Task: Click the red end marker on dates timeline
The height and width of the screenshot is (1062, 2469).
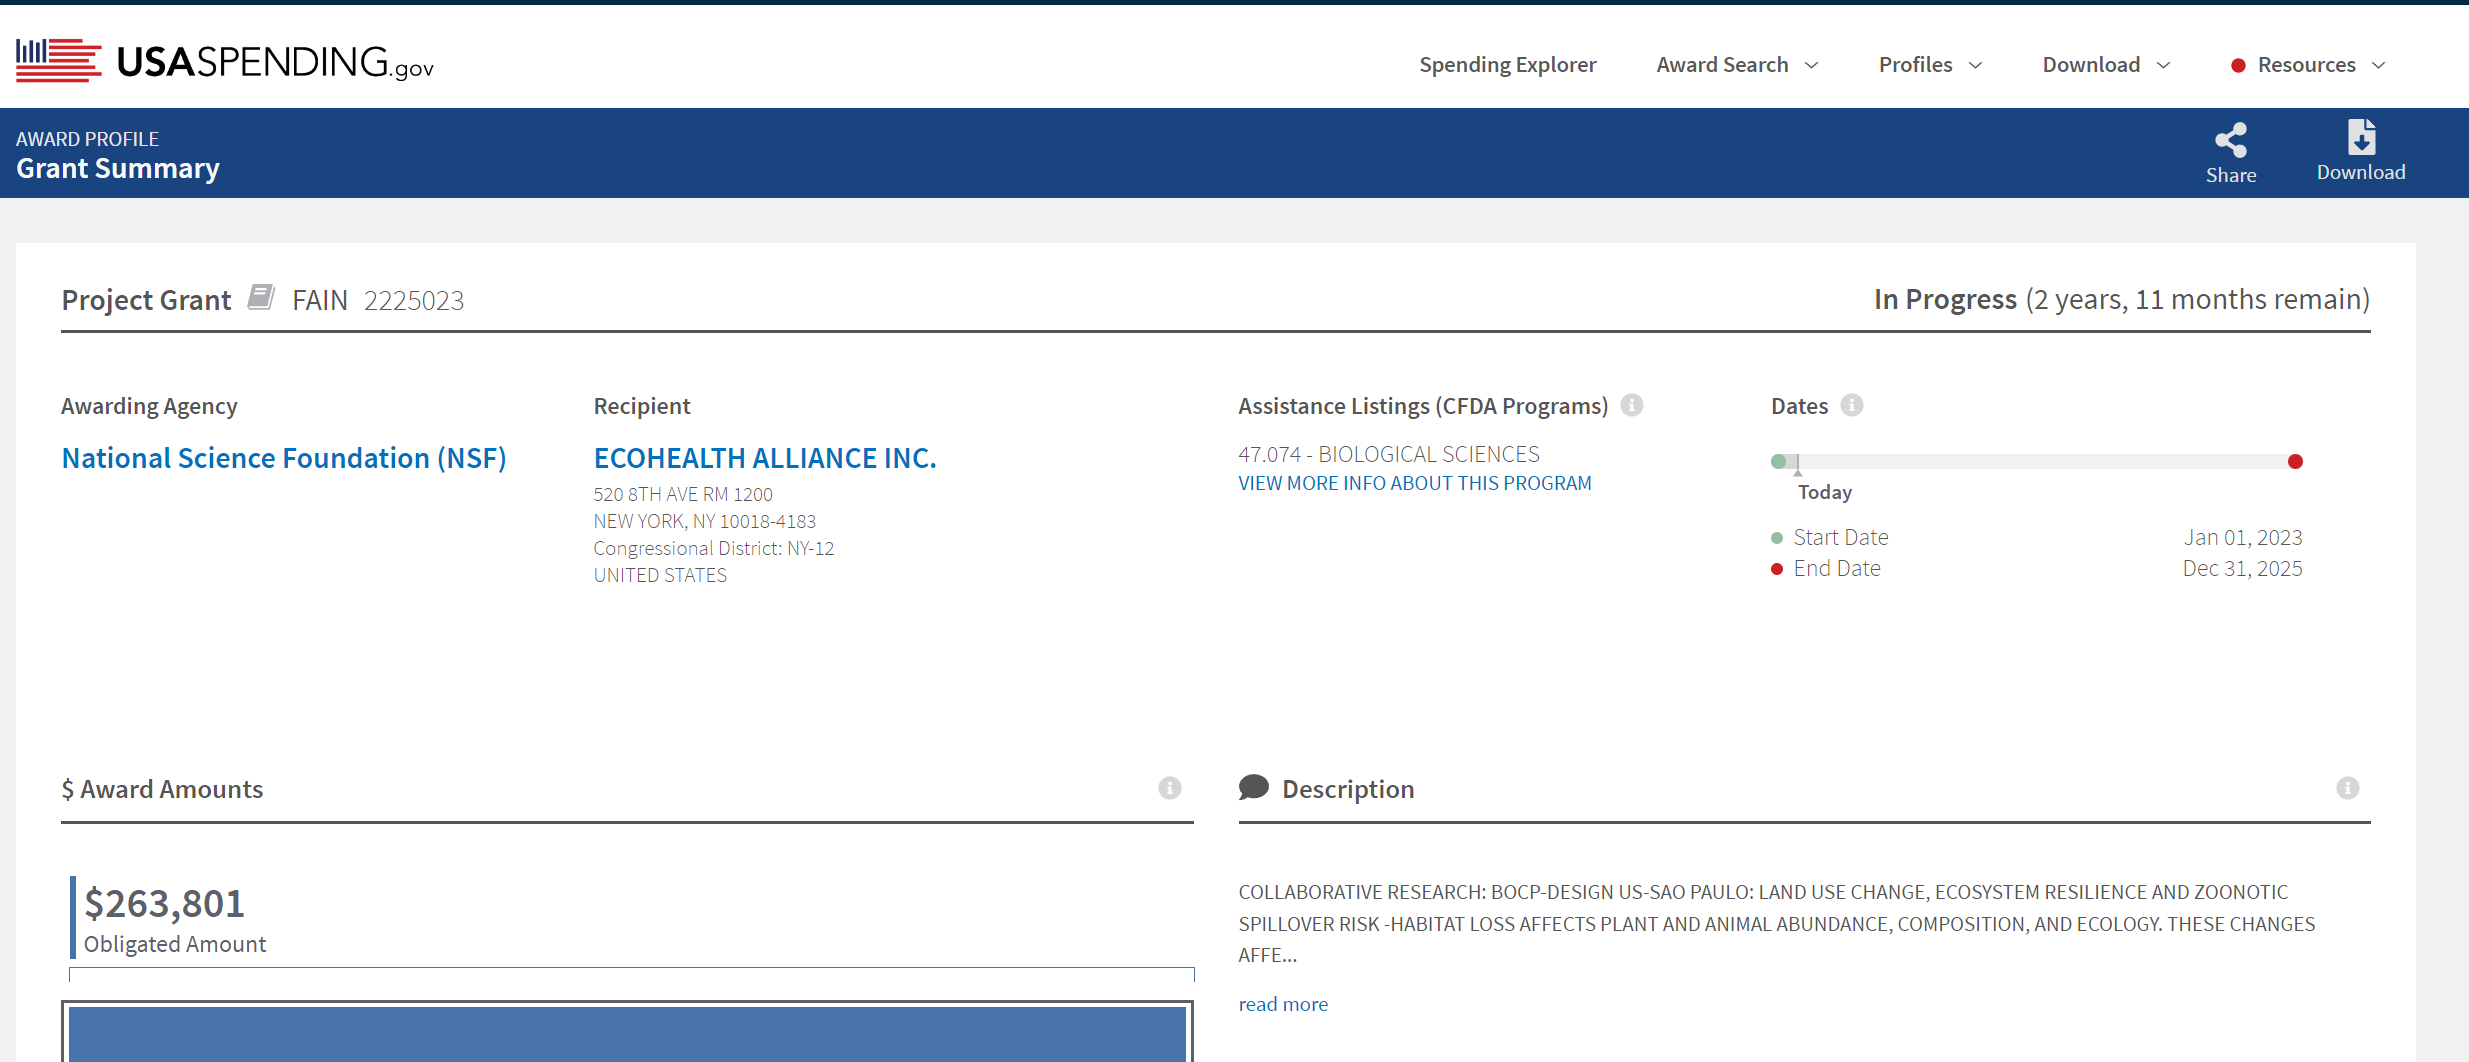Action: (x=2295, y=461)
